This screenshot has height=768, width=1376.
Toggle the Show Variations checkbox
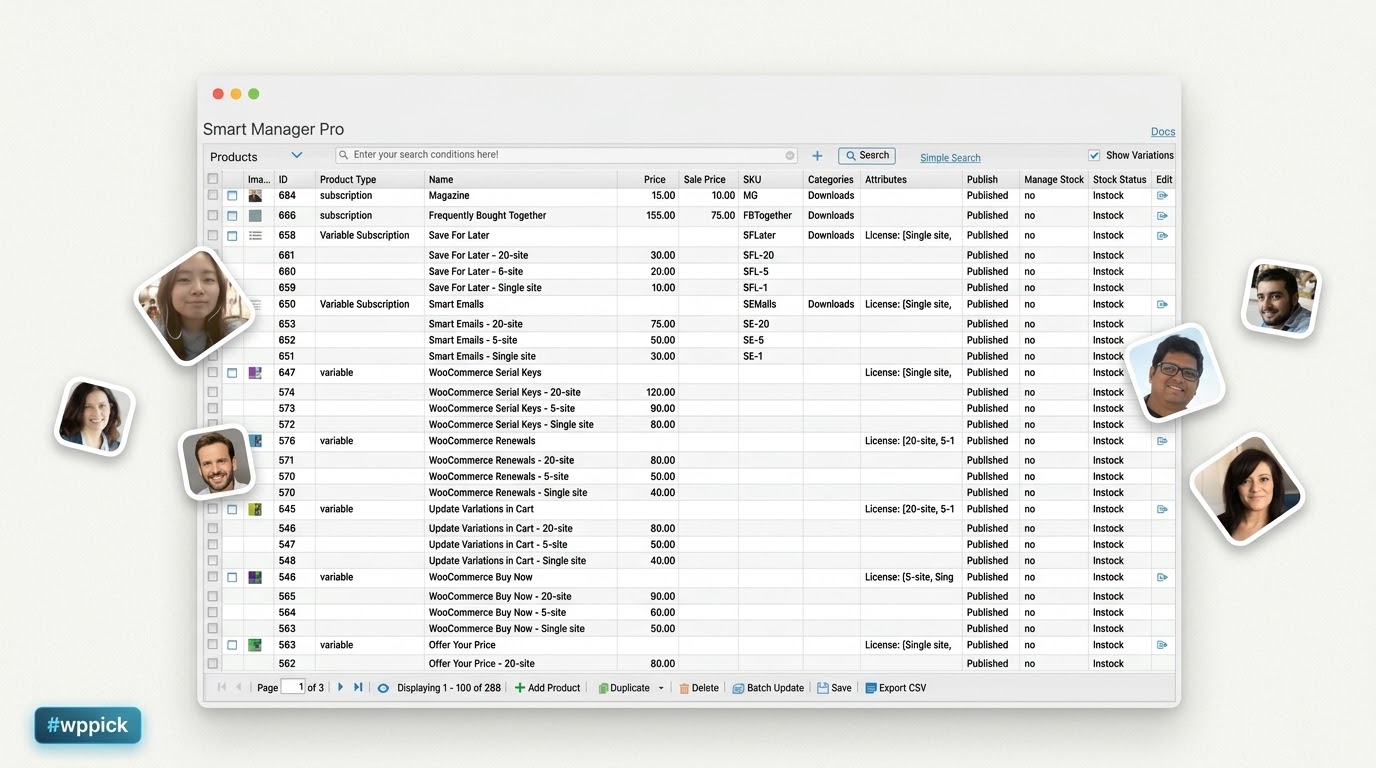click(x=1094, y=155)
